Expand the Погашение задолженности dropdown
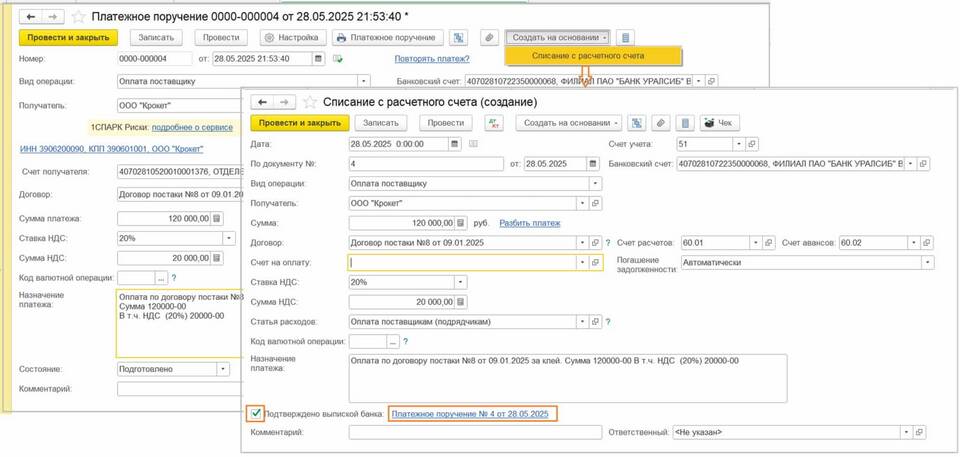The height and width of the screenshot is (457, 960). click(x=927, y=262)
